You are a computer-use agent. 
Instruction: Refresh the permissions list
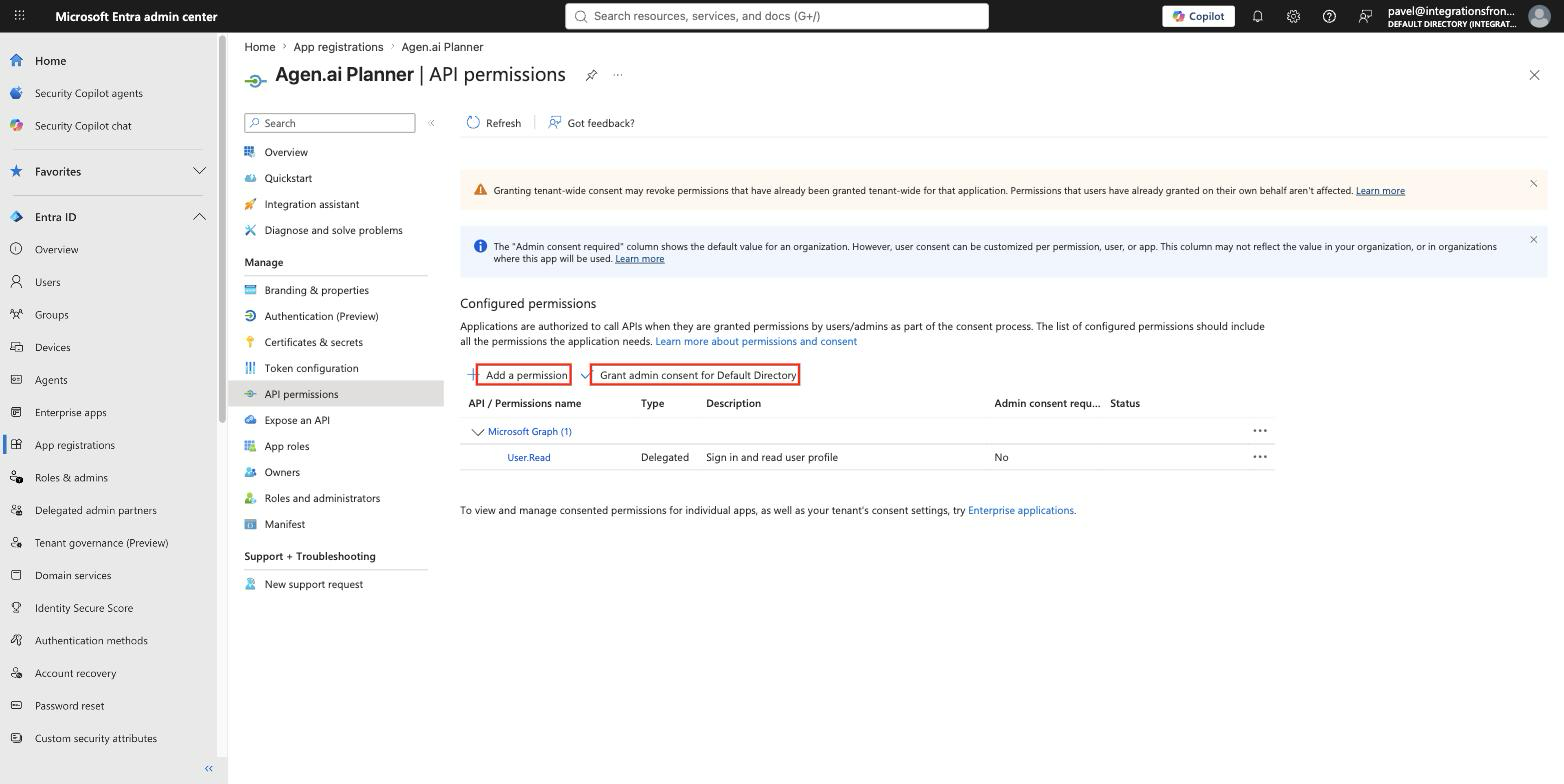pos(494,123)
